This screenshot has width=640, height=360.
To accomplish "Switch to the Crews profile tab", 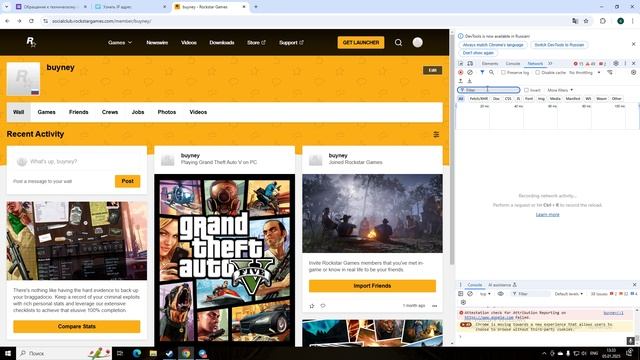I will 110,112.
